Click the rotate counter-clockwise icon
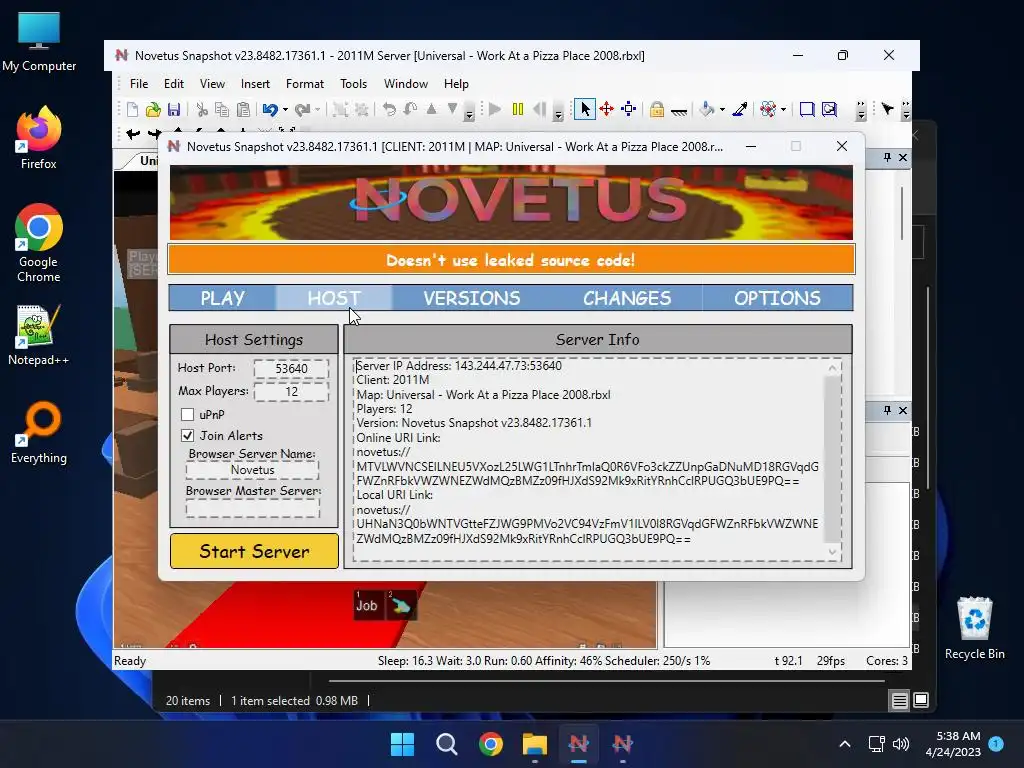Image resolution: width=1024 pixels, height=768 pixels. coord(389,109)
